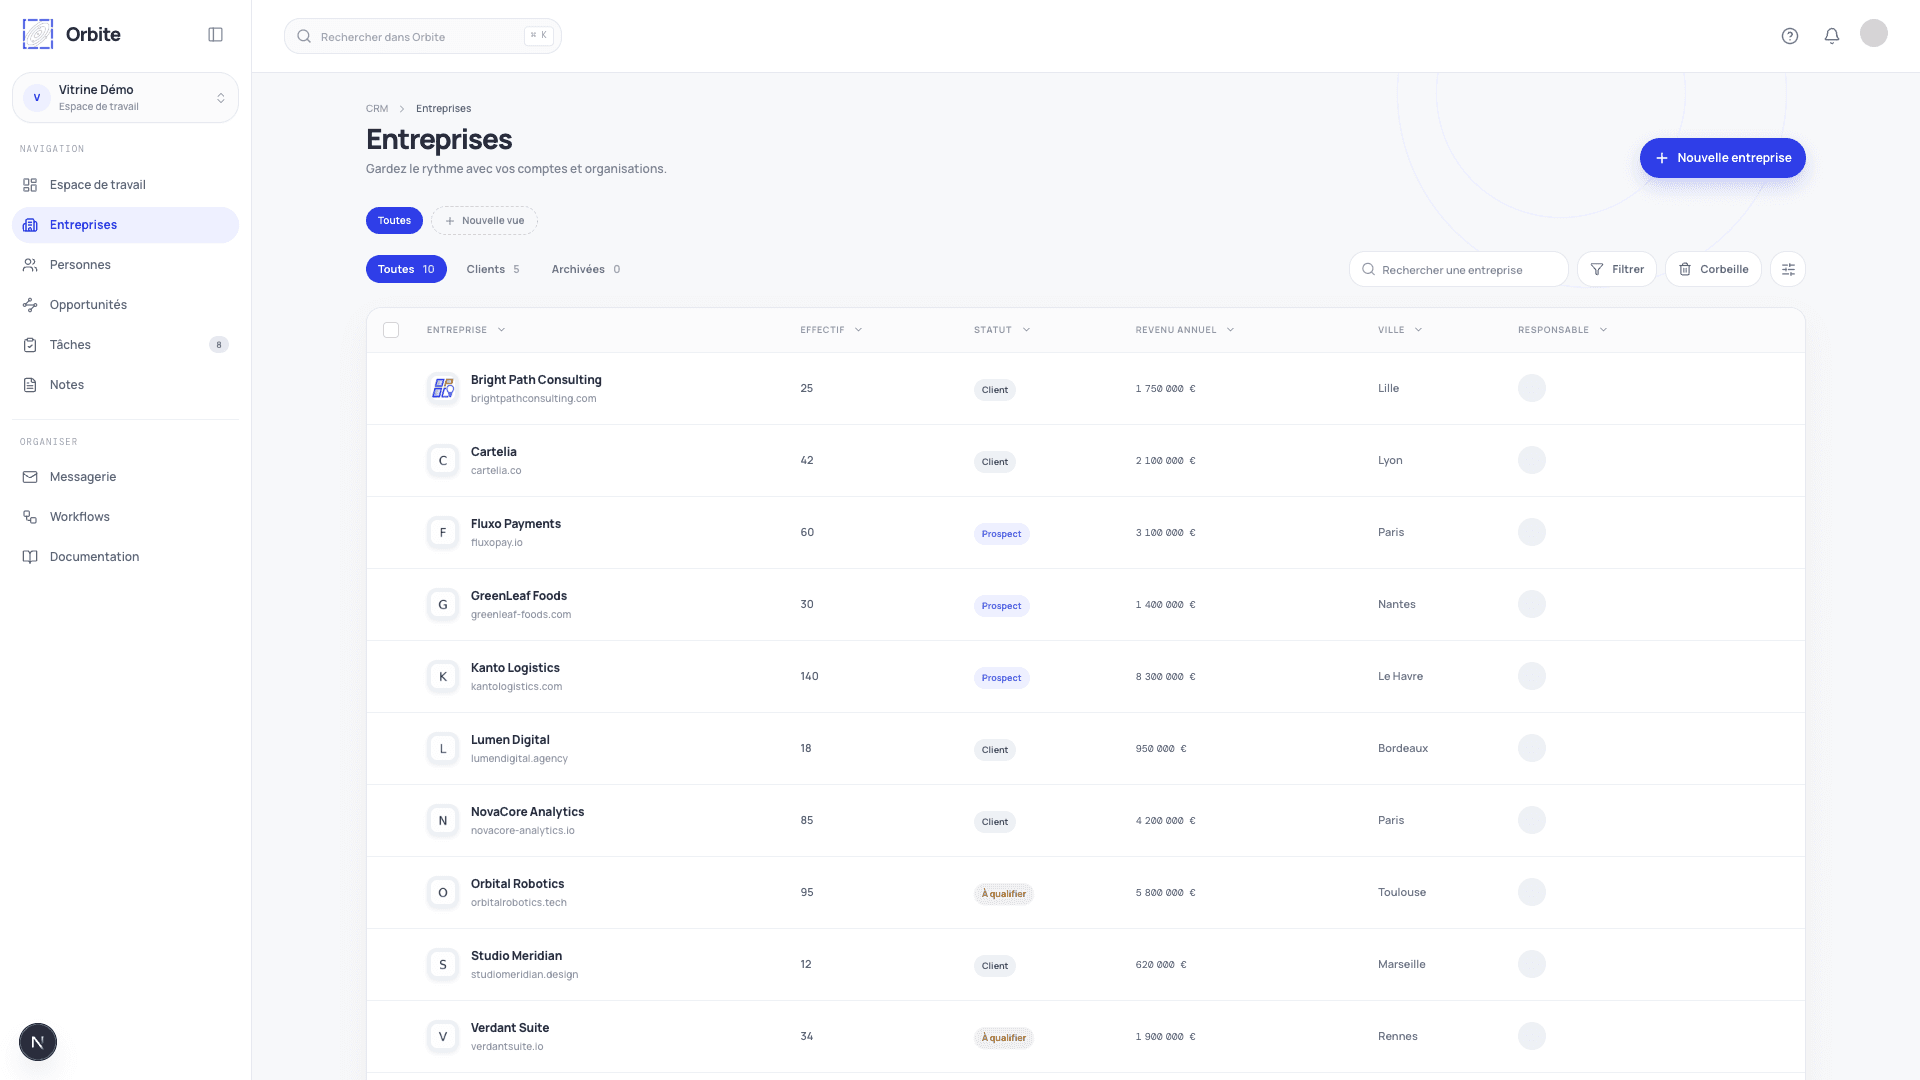
Task: Open the user avatar at top right
Action: coord(1874,33)
